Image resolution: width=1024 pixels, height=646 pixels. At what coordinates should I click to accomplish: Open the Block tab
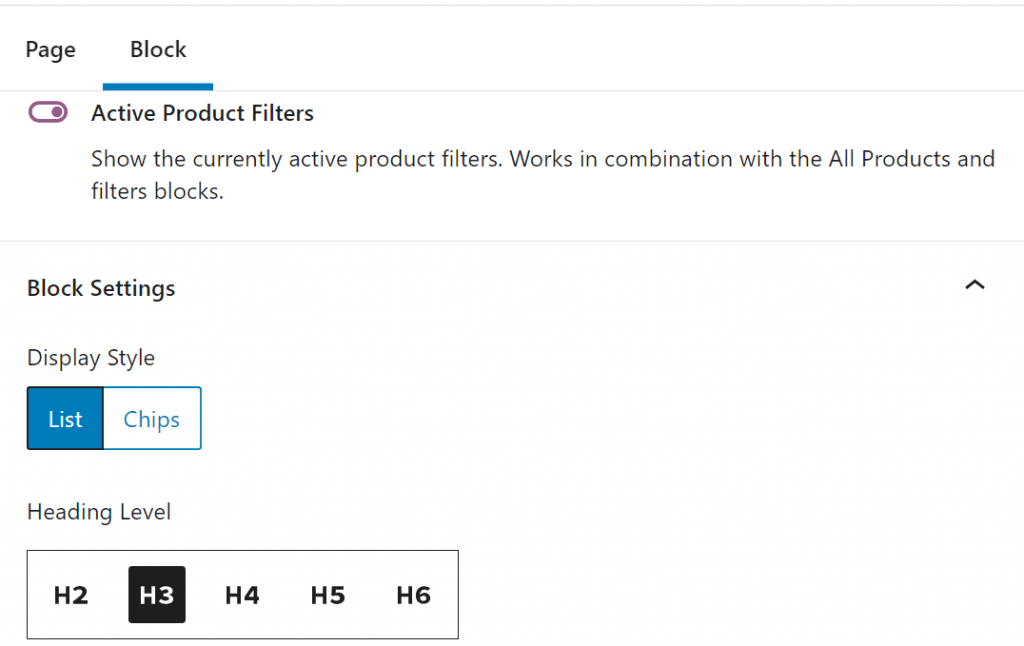157,49
